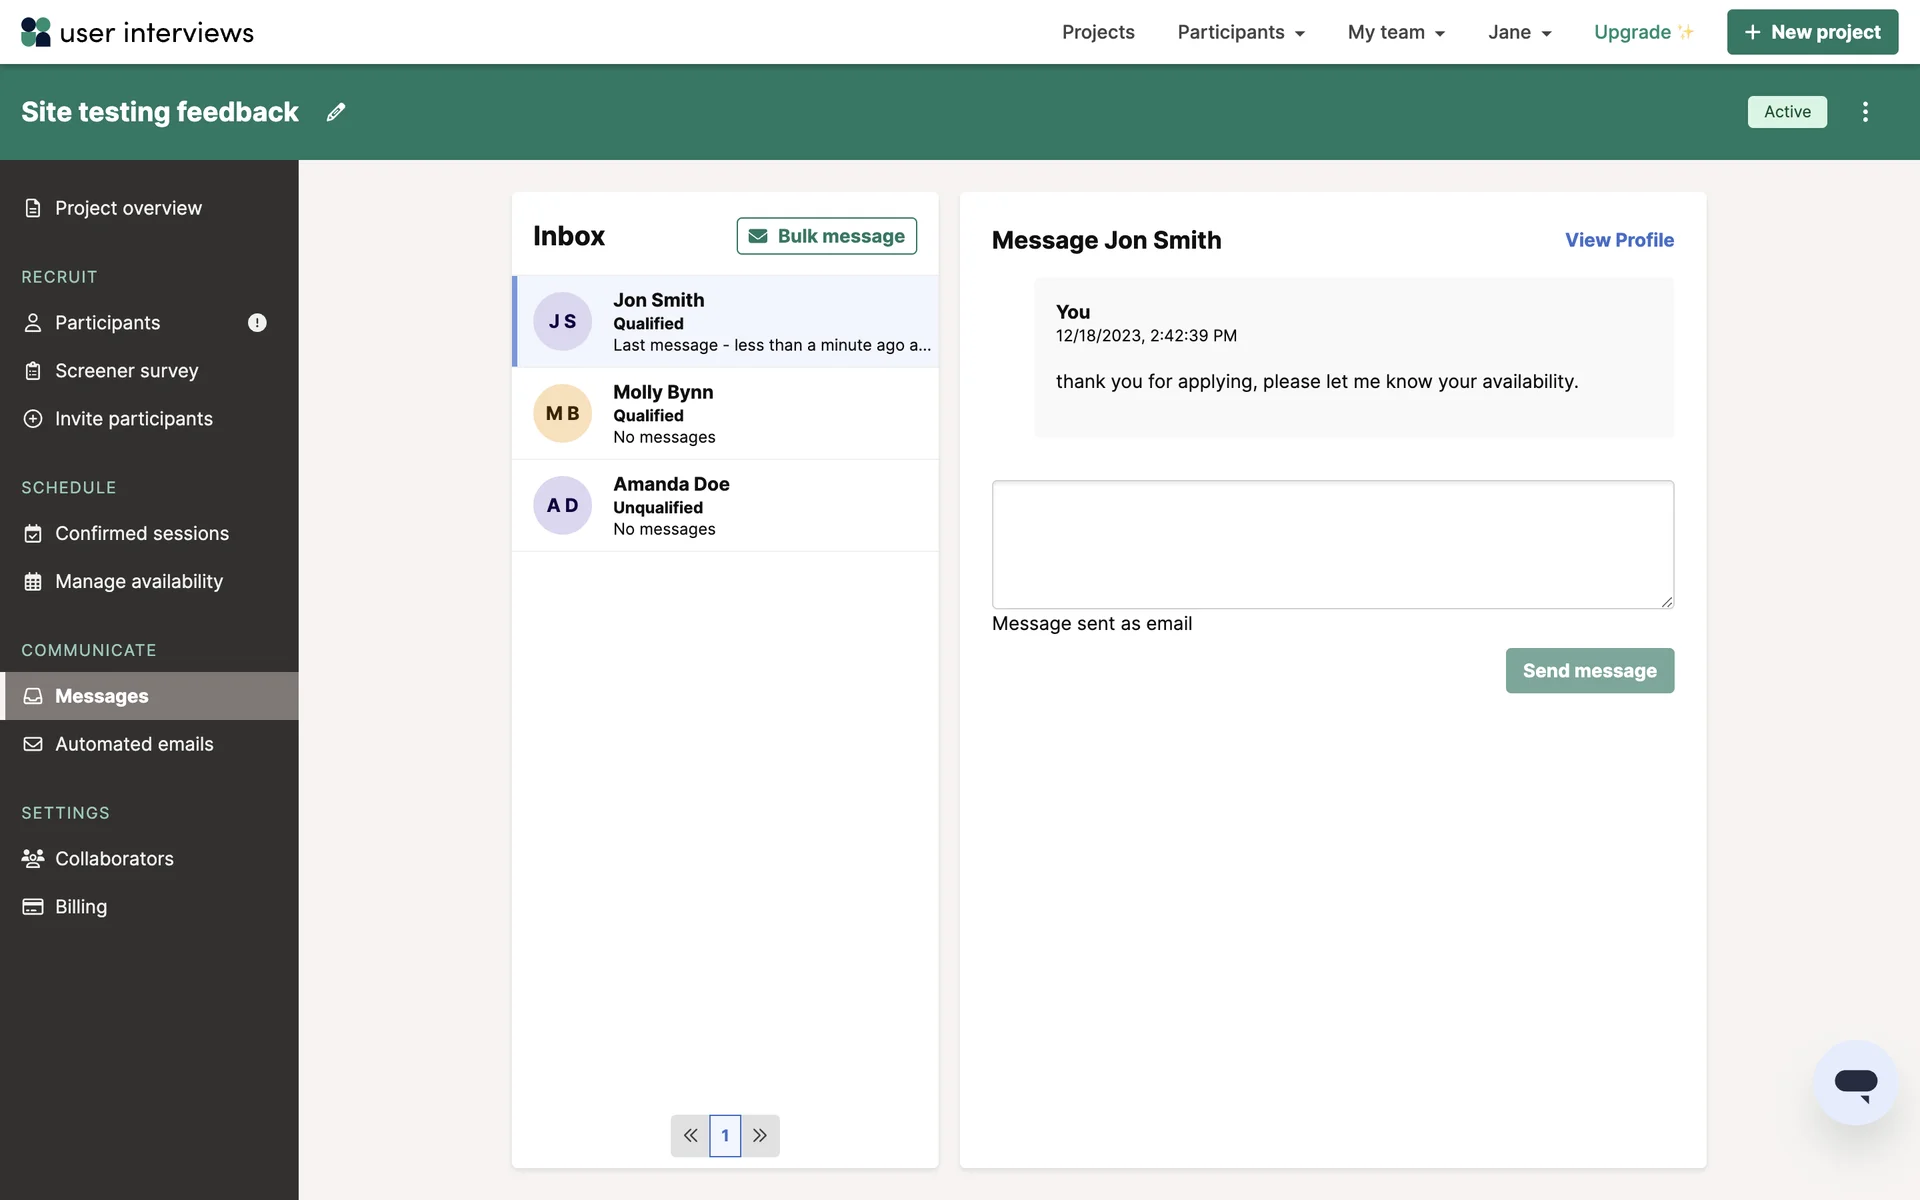Expand the Participants dropdown in top nav
The height and width of the screenshot is (1200, 1920).
click(x=1240, y=32)
